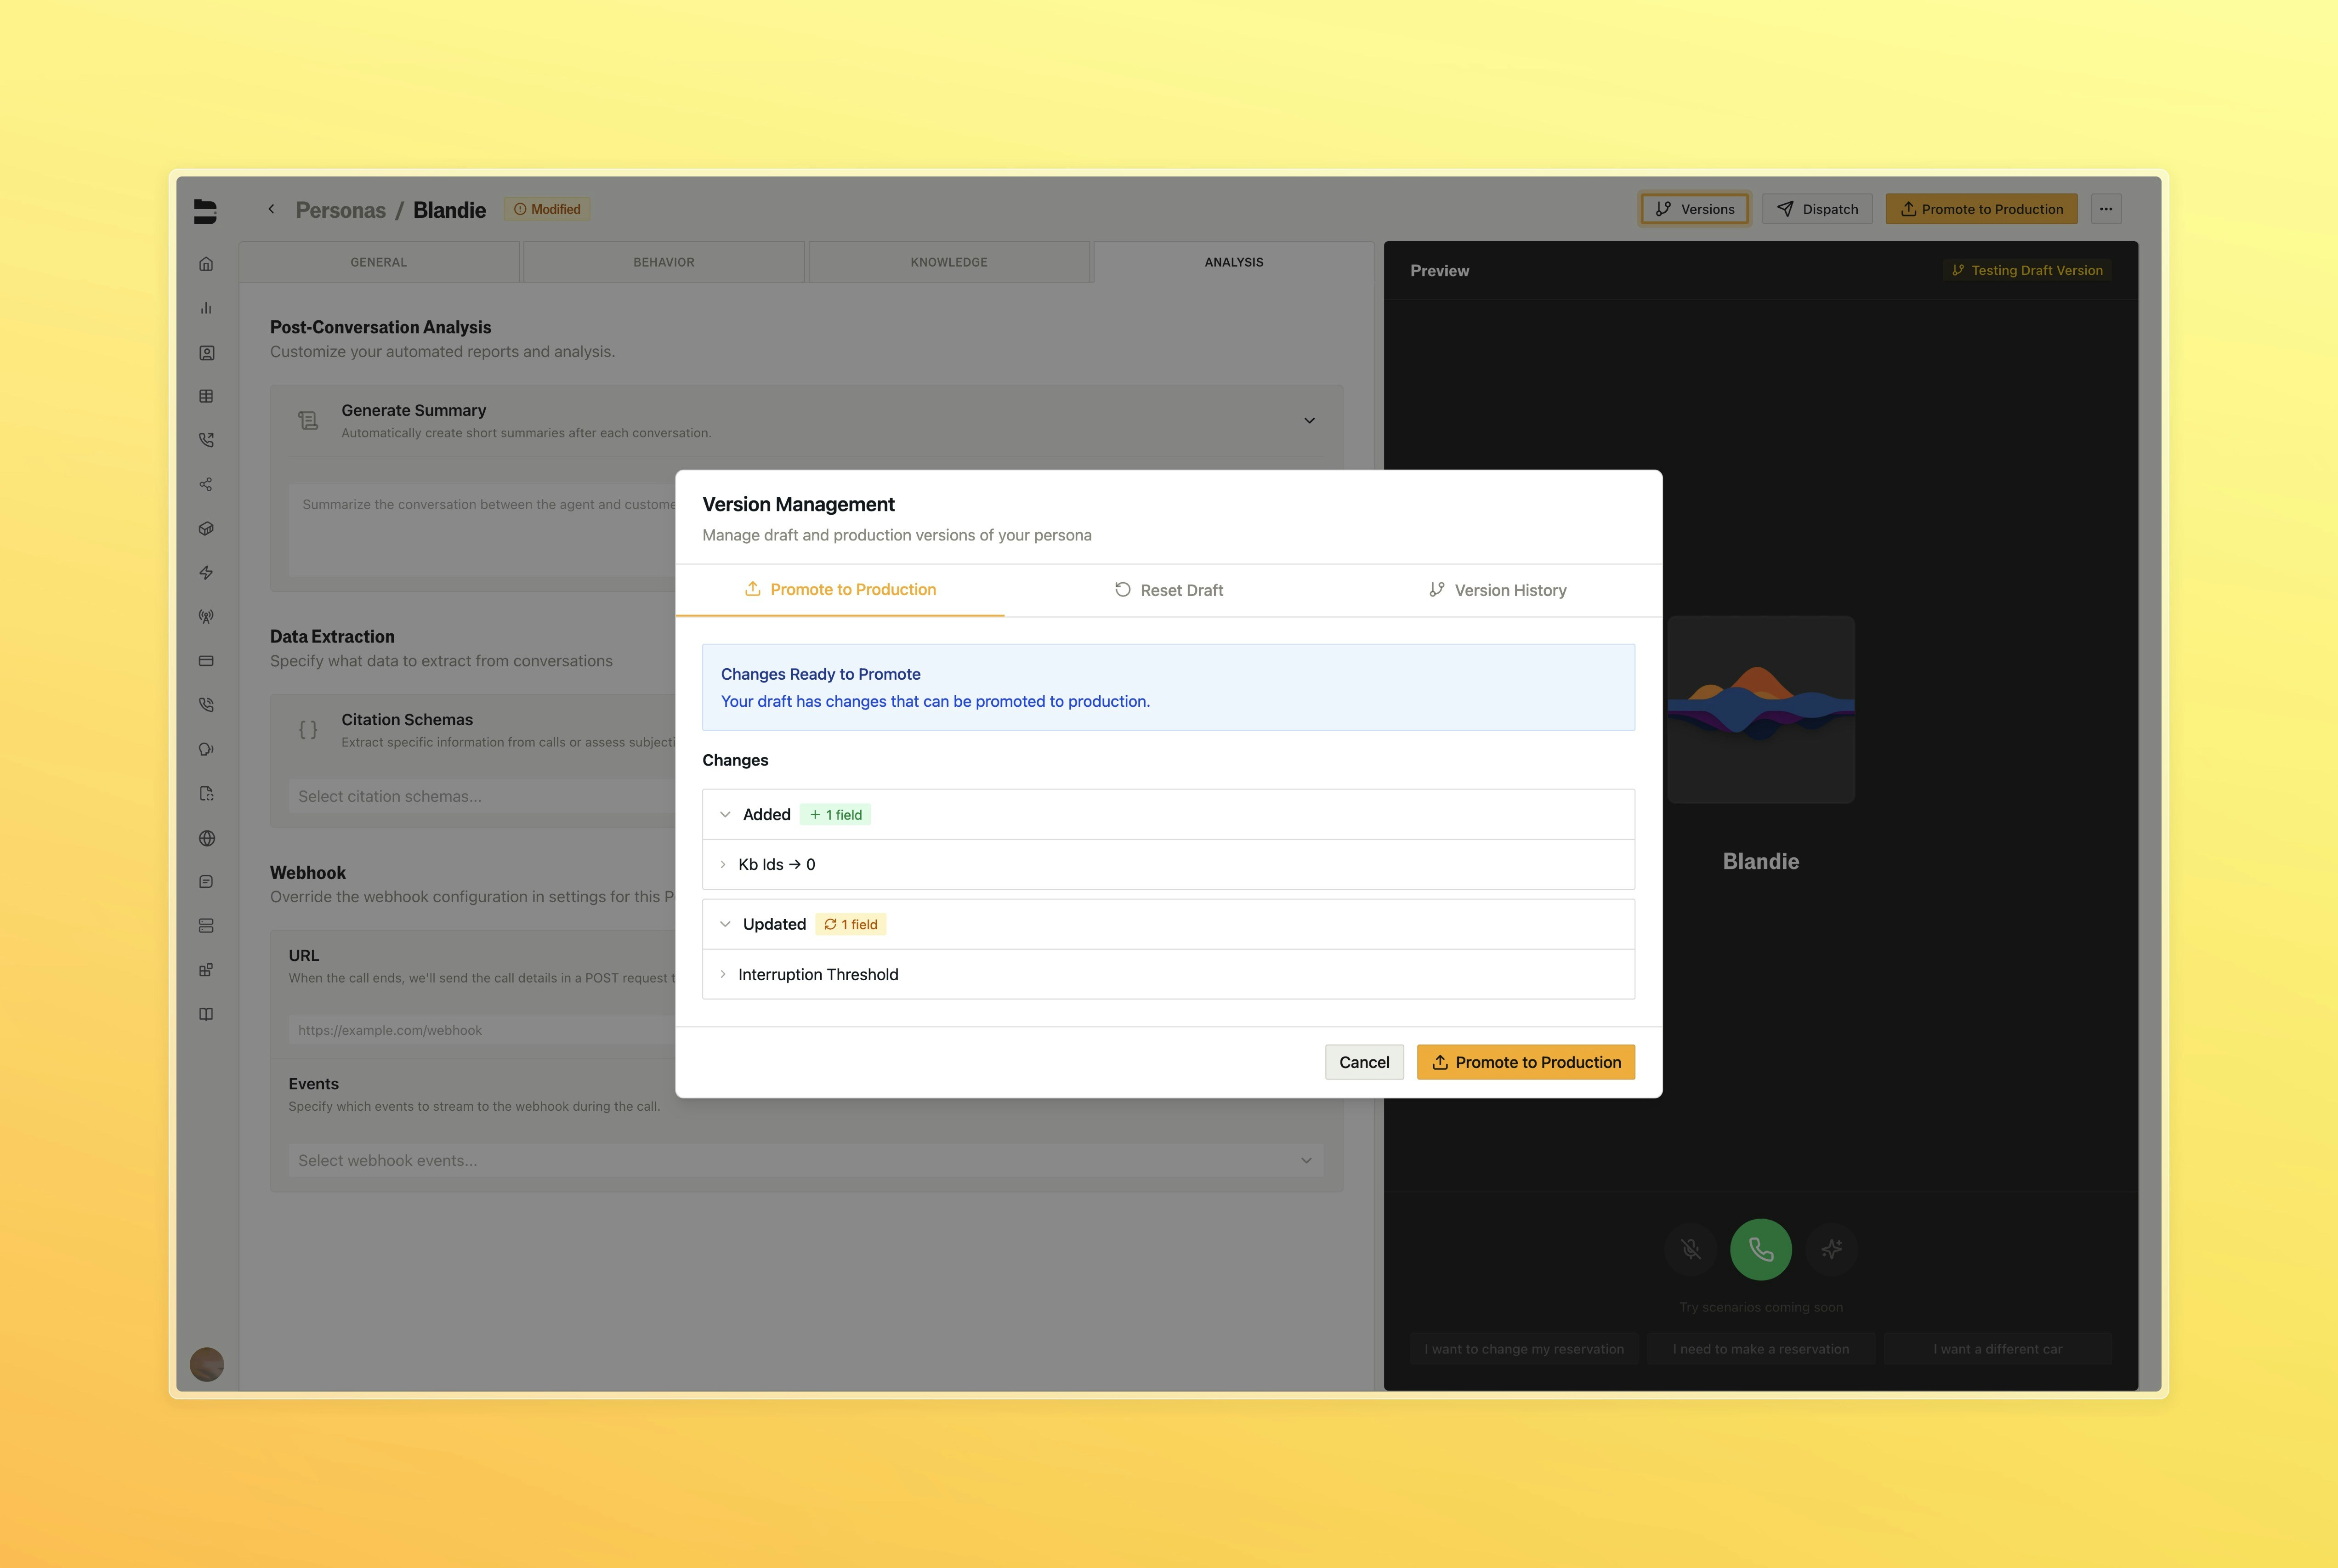Click the Versions button in header
Screen dimensions: 2338x1568
pos(1694,209)
